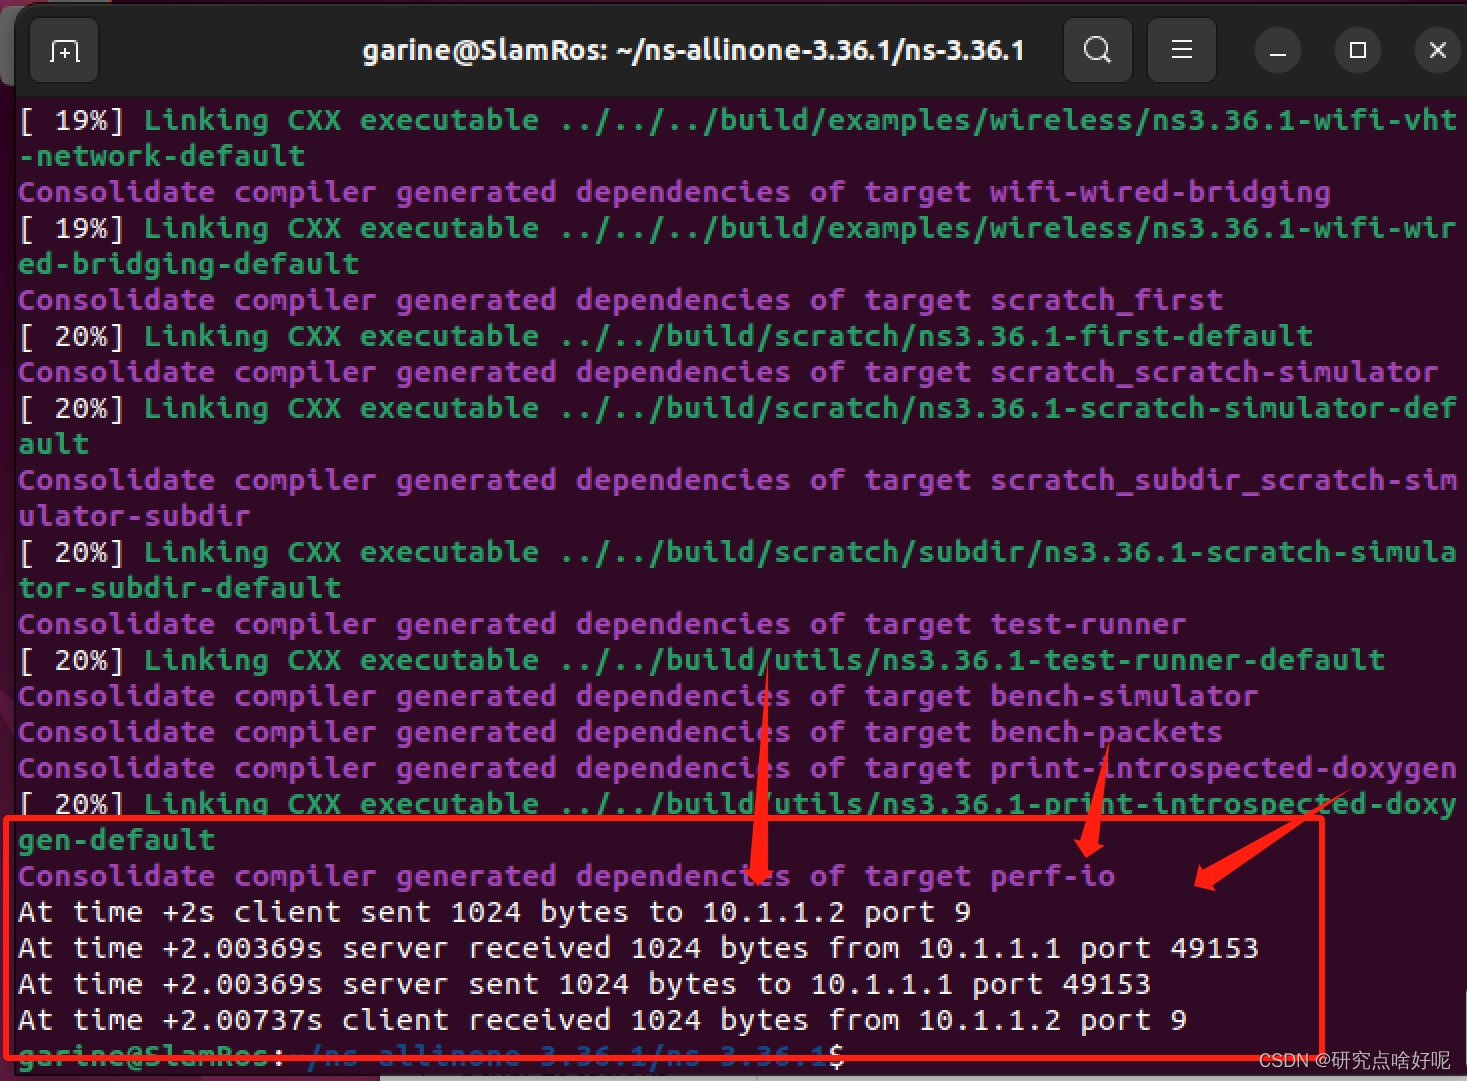Open a new terminal tab
The width and height of the screenshot is (1467, 1081).
coord(63,50)
